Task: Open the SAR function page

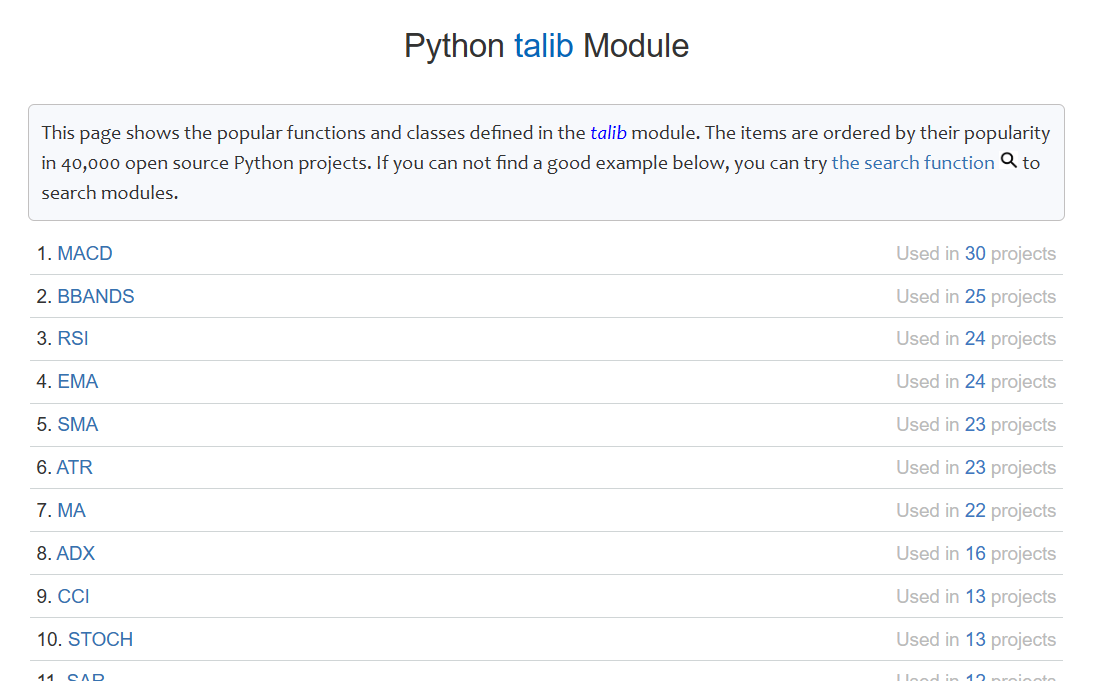Action: point(86,677)
